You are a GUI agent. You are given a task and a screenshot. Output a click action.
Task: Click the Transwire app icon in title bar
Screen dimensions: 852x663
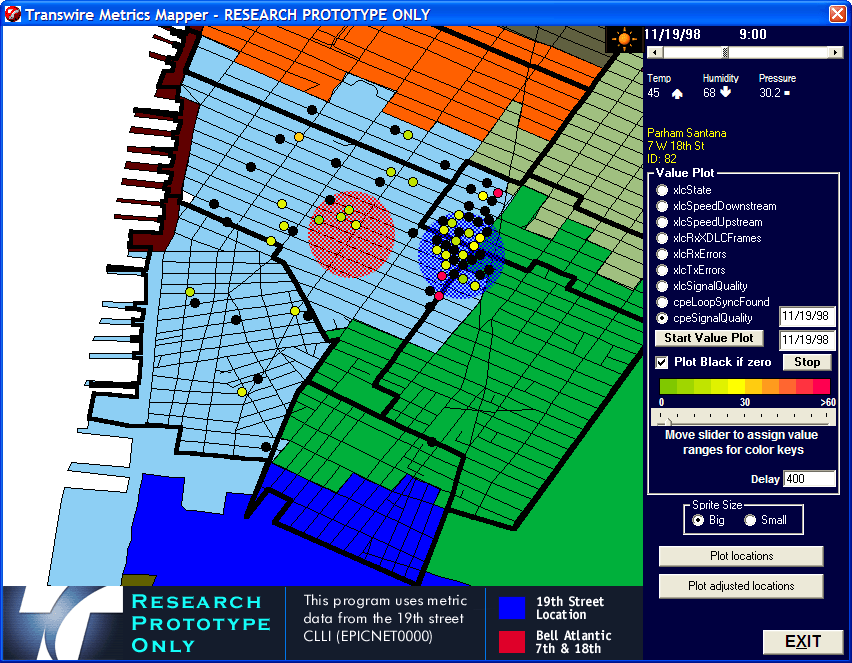pos(12,14)
